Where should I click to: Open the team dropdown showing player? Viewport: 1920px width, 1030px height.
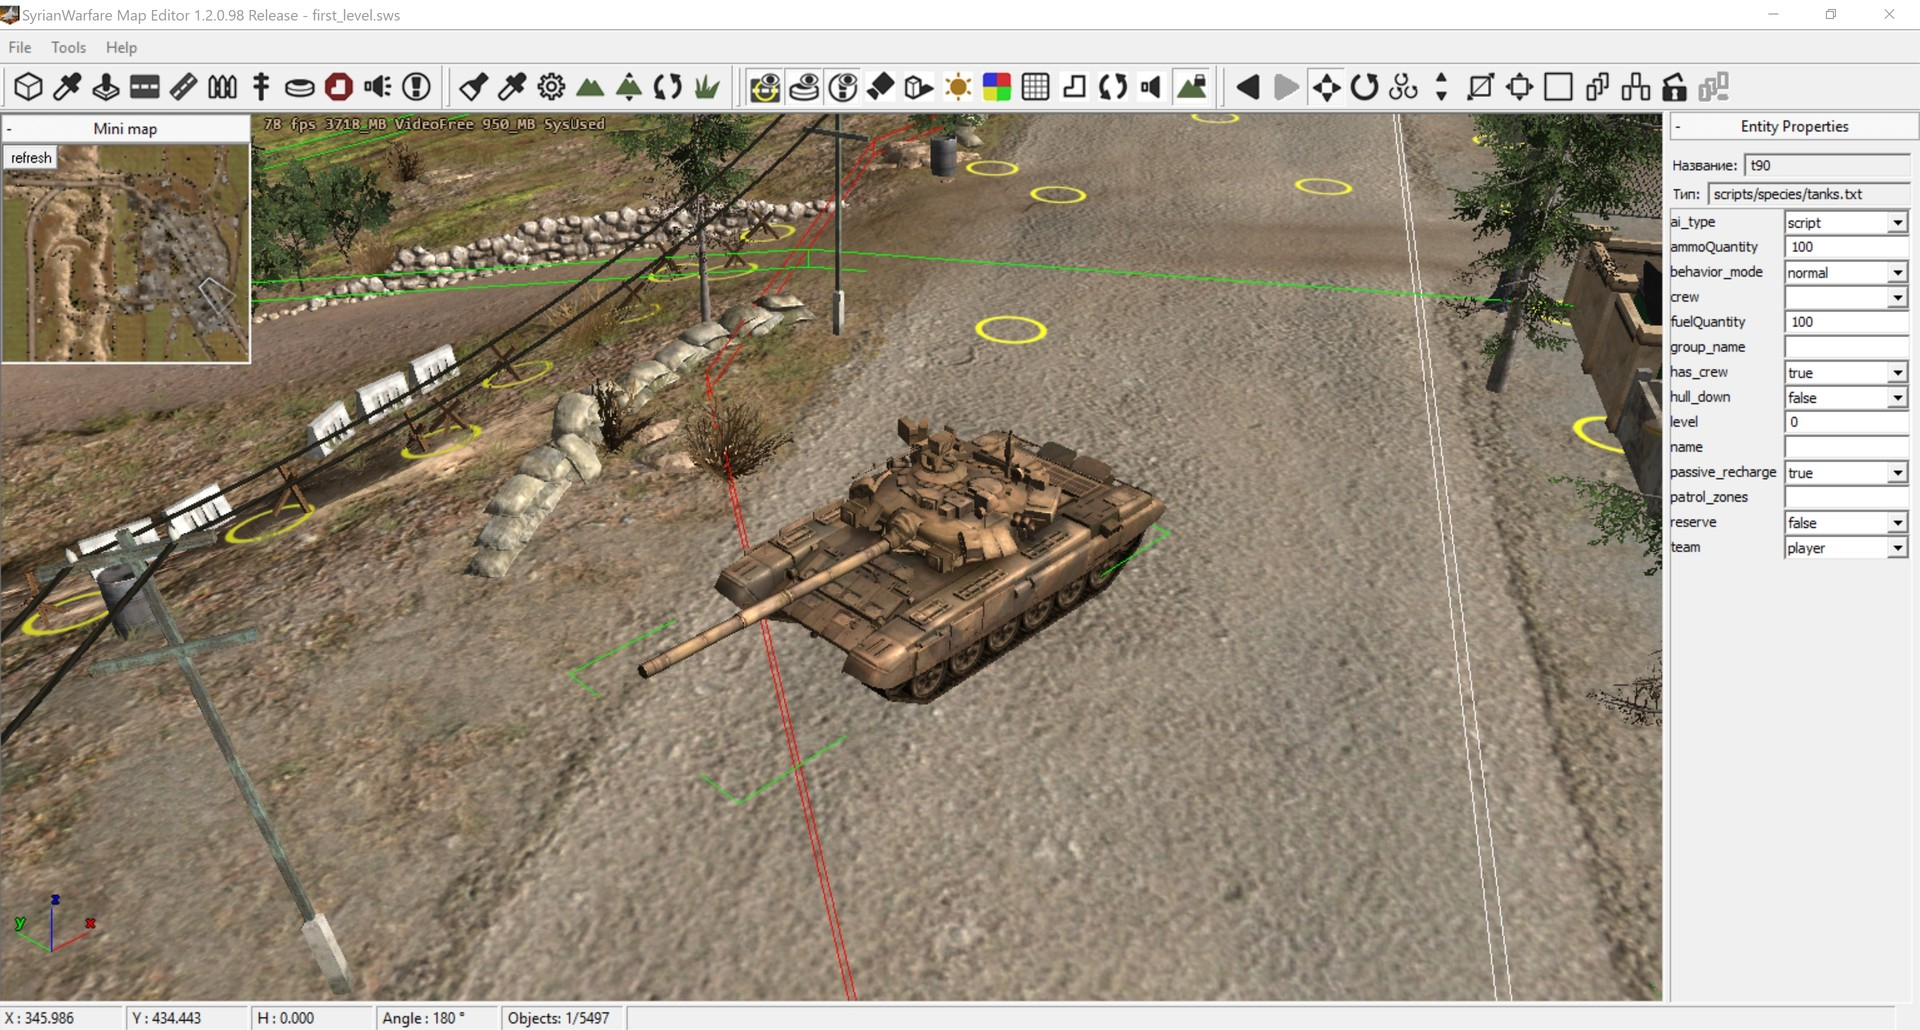pyautogui.click(x=1897, y=547)
